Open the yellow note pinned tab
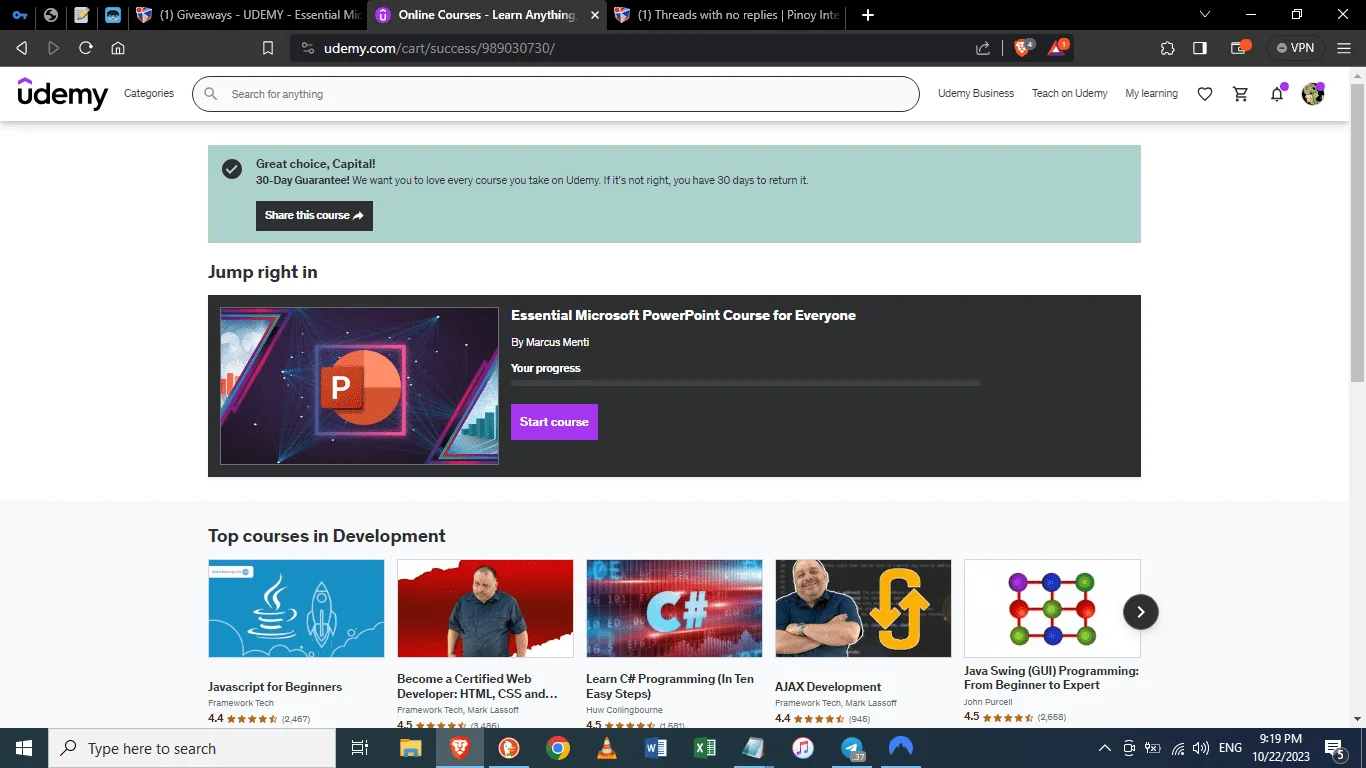This screenshot has width=1366, height=768. 82,15
